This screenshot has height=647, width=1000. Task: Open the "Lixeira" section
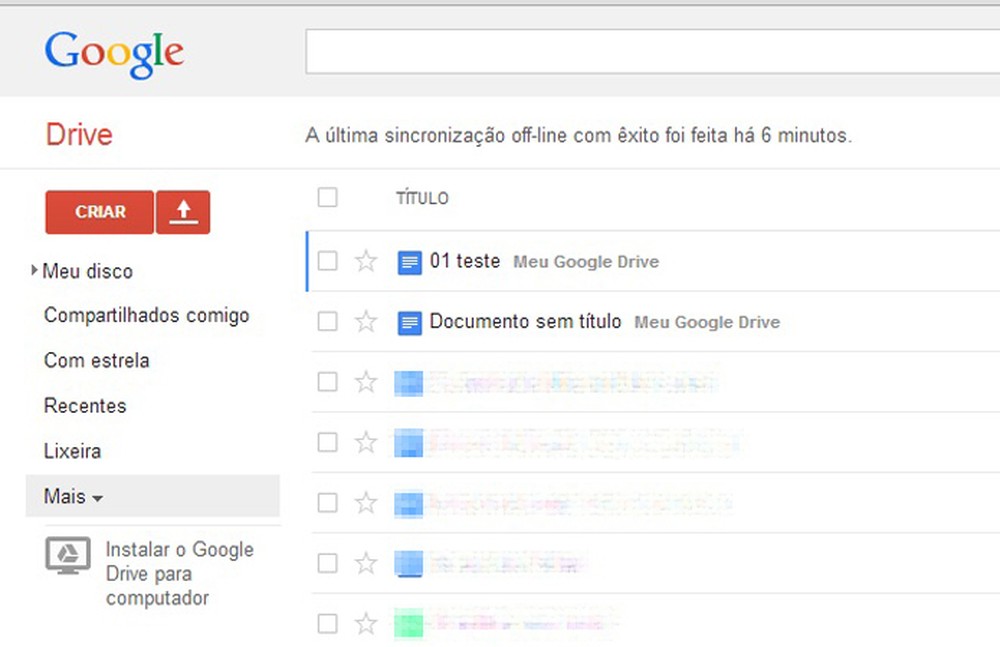(x=71, y=451)
